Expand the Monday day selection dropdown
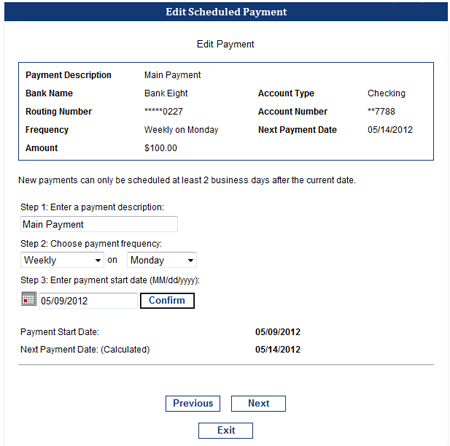The image size is (450, 446). [x=162, y=260]
